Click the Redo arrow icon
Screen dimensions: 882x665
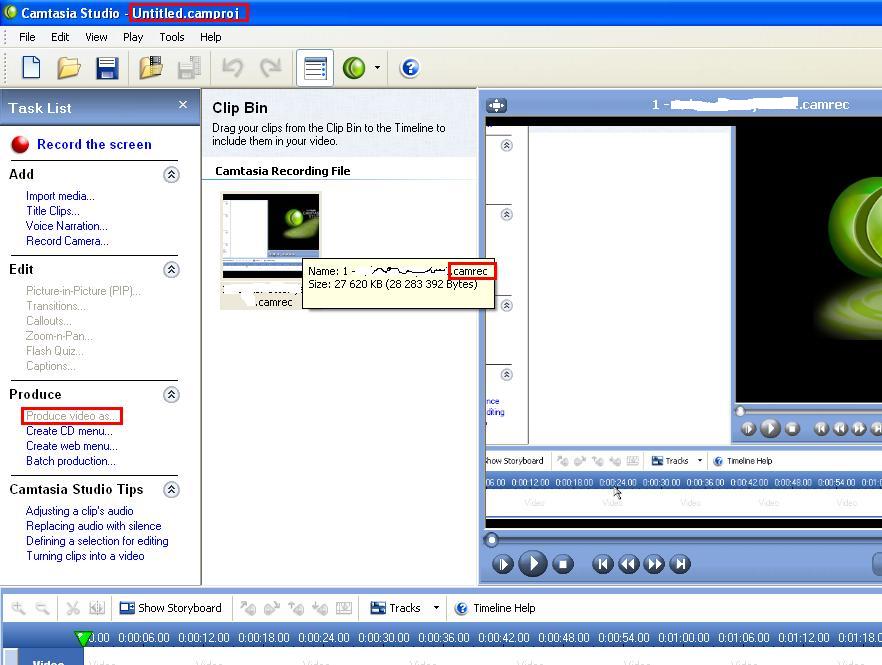coord(271,68)
